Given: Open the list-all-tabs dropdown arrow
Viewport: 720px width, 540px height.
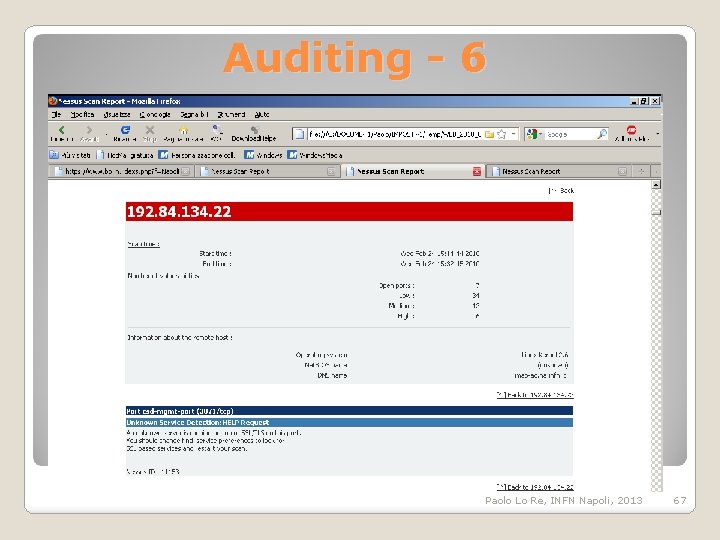Looking at the screenshot, I should 657,171.
